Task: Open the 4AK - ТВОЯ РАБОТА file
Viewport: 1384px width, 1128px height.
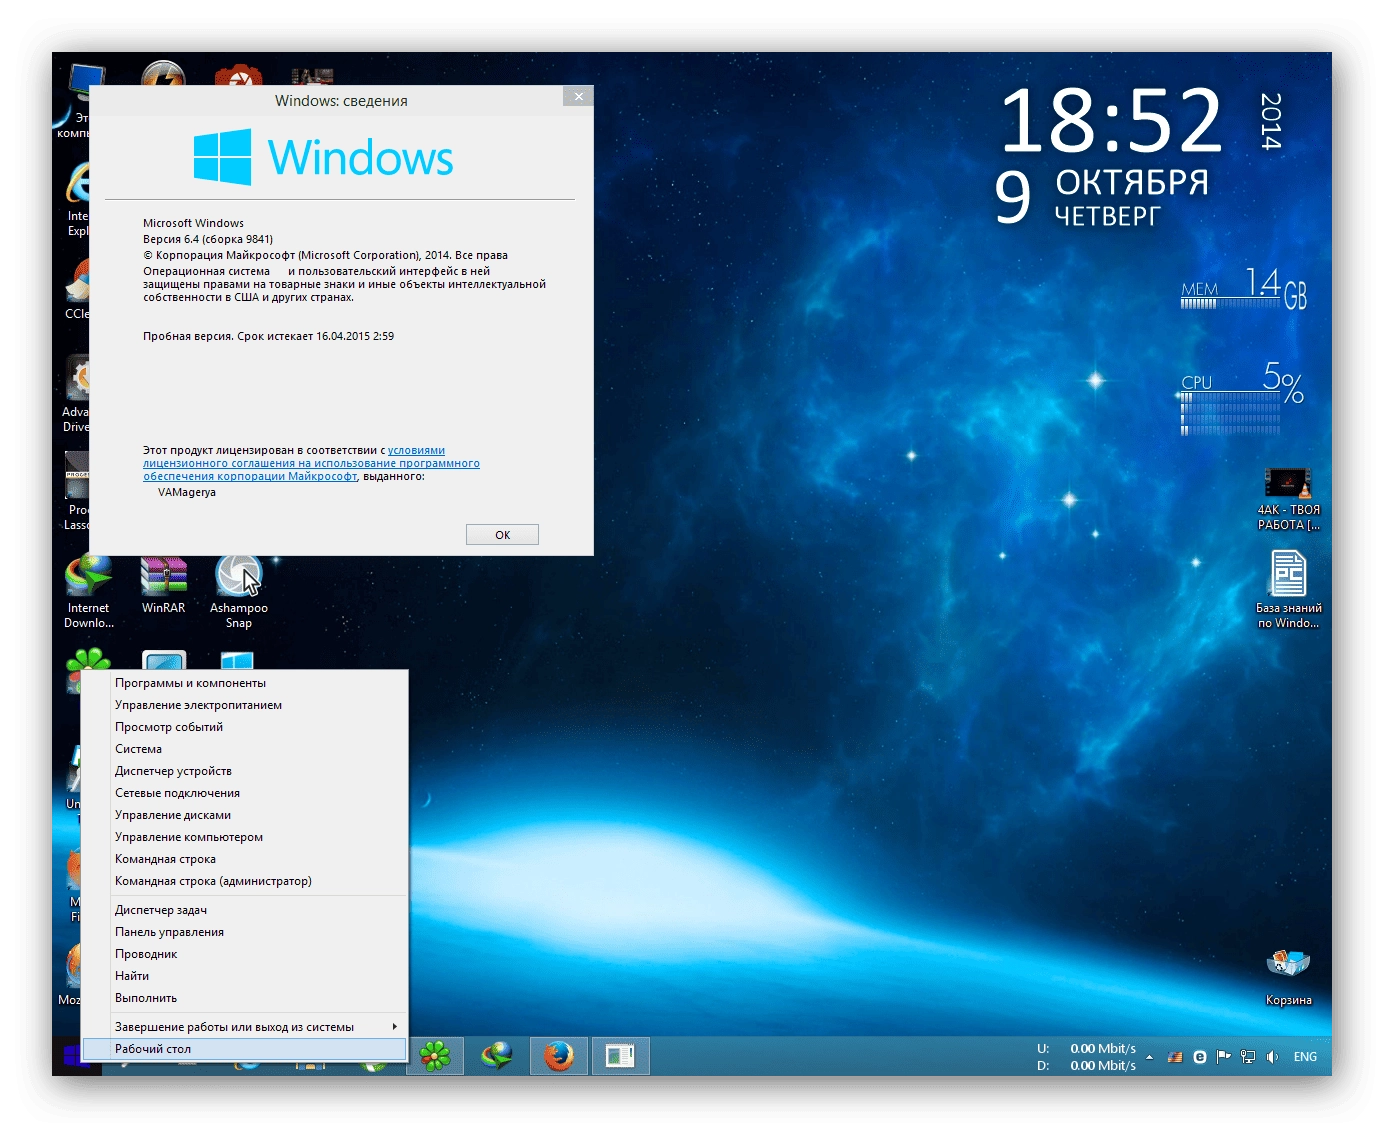Action: pos(1288,500)
